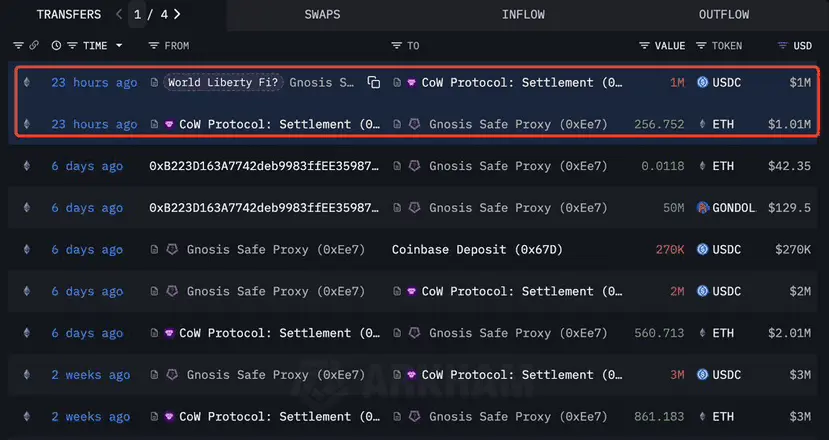The height and width of the screenshot is (440, 829).
Task: Open the USD column filter
Action: [x=783, y=45]
